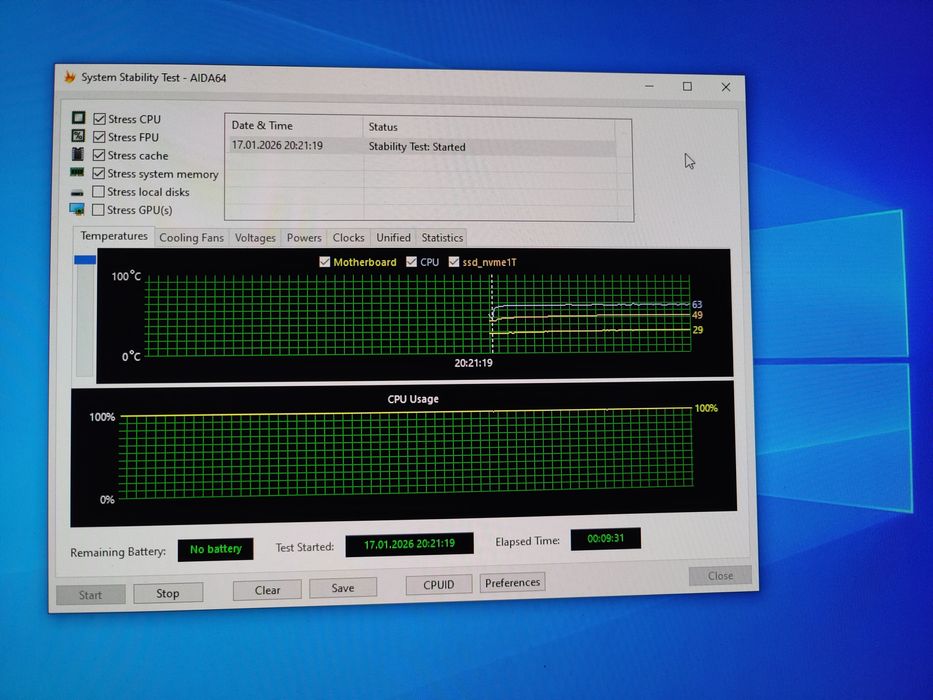
Task: Click the cache chip icon beside Stress cache
Action: (x=78, y=154)
